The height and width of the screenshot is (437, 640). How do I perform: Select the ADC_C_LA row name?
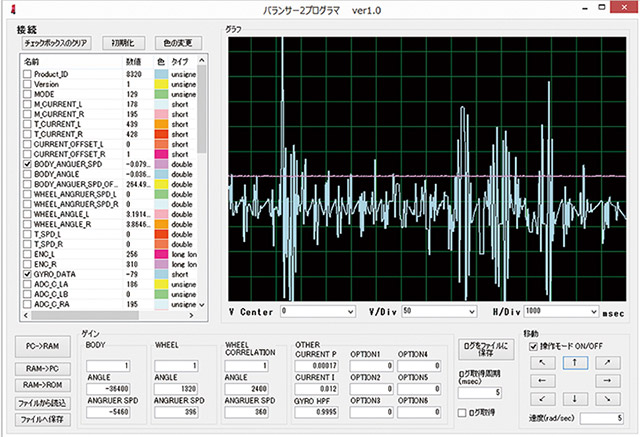coord(51,284)
